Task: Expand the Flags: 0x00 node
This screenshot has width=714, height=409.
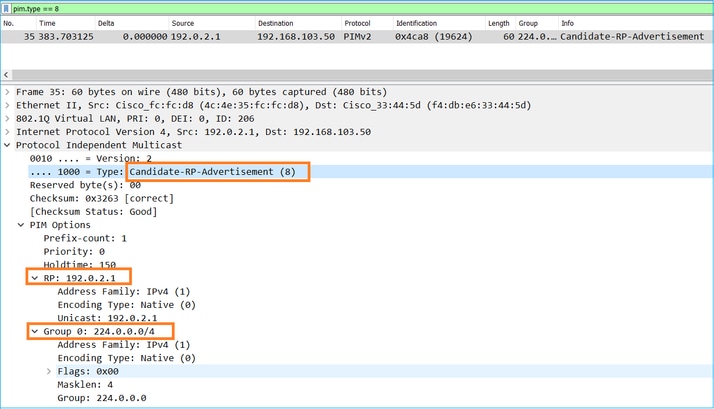Action: coord(49,371)
